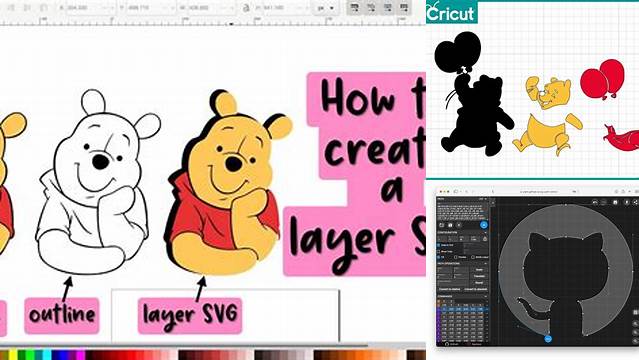Image resolution: width=639 pixels, height=360 pixels.
Task: Open the px units dropdown
Action: tap(326, 8)
